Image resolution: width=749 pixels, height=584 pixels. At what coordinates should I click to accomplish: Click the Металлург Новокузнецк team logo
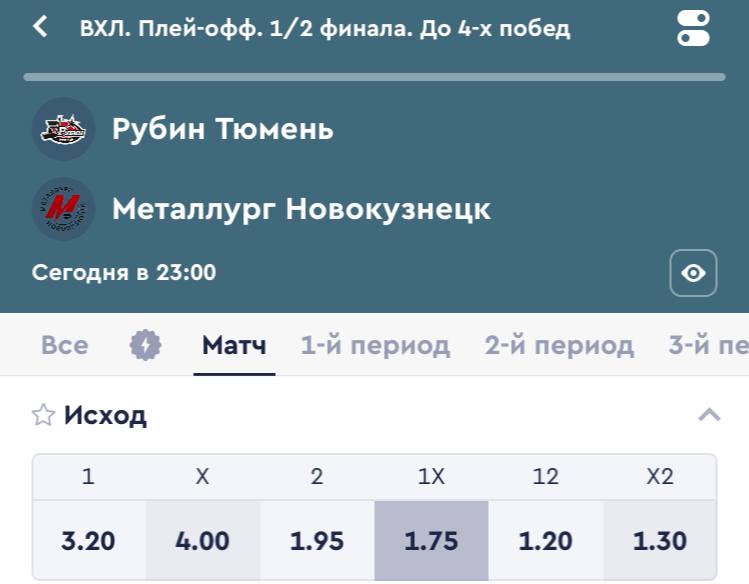[63, 209]
